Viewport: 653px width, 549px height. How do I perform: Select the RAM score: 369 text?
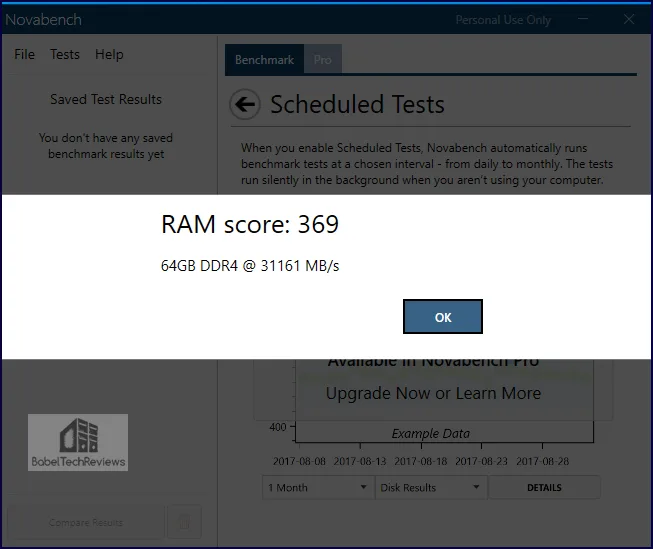tap(250, 224)
